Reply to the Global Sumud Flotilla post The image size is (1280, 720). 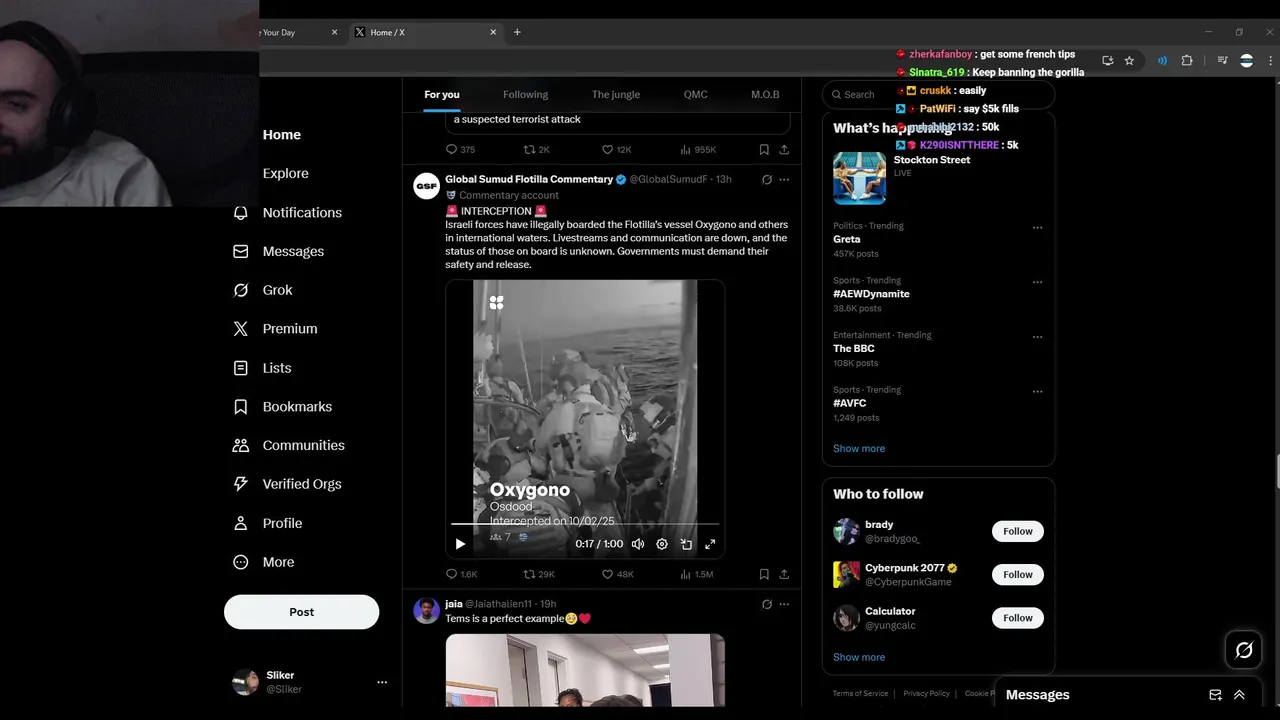tap(461, 574)
